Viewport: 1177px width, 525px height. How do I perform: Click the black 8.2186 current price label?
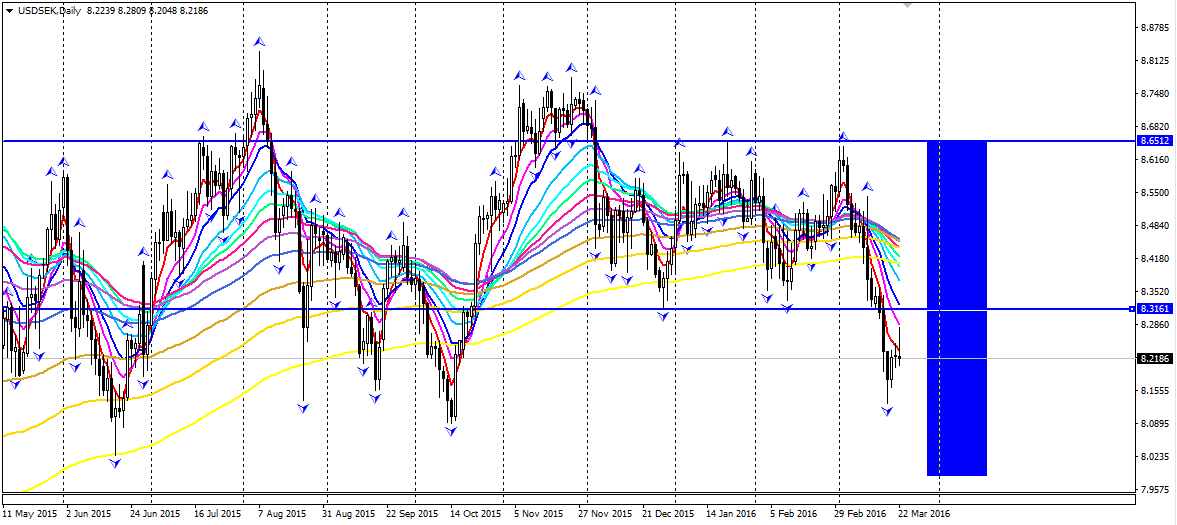coord(1154,358)
